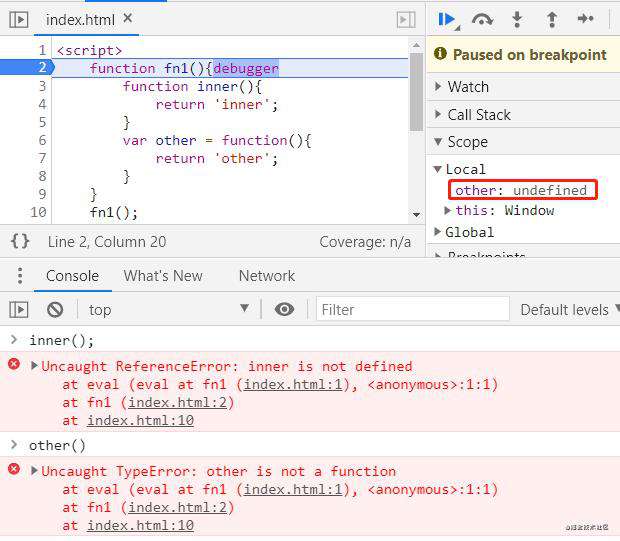The image size is (620, 541).
Task: Open the drawer three-dot menu
Action: 20,276
